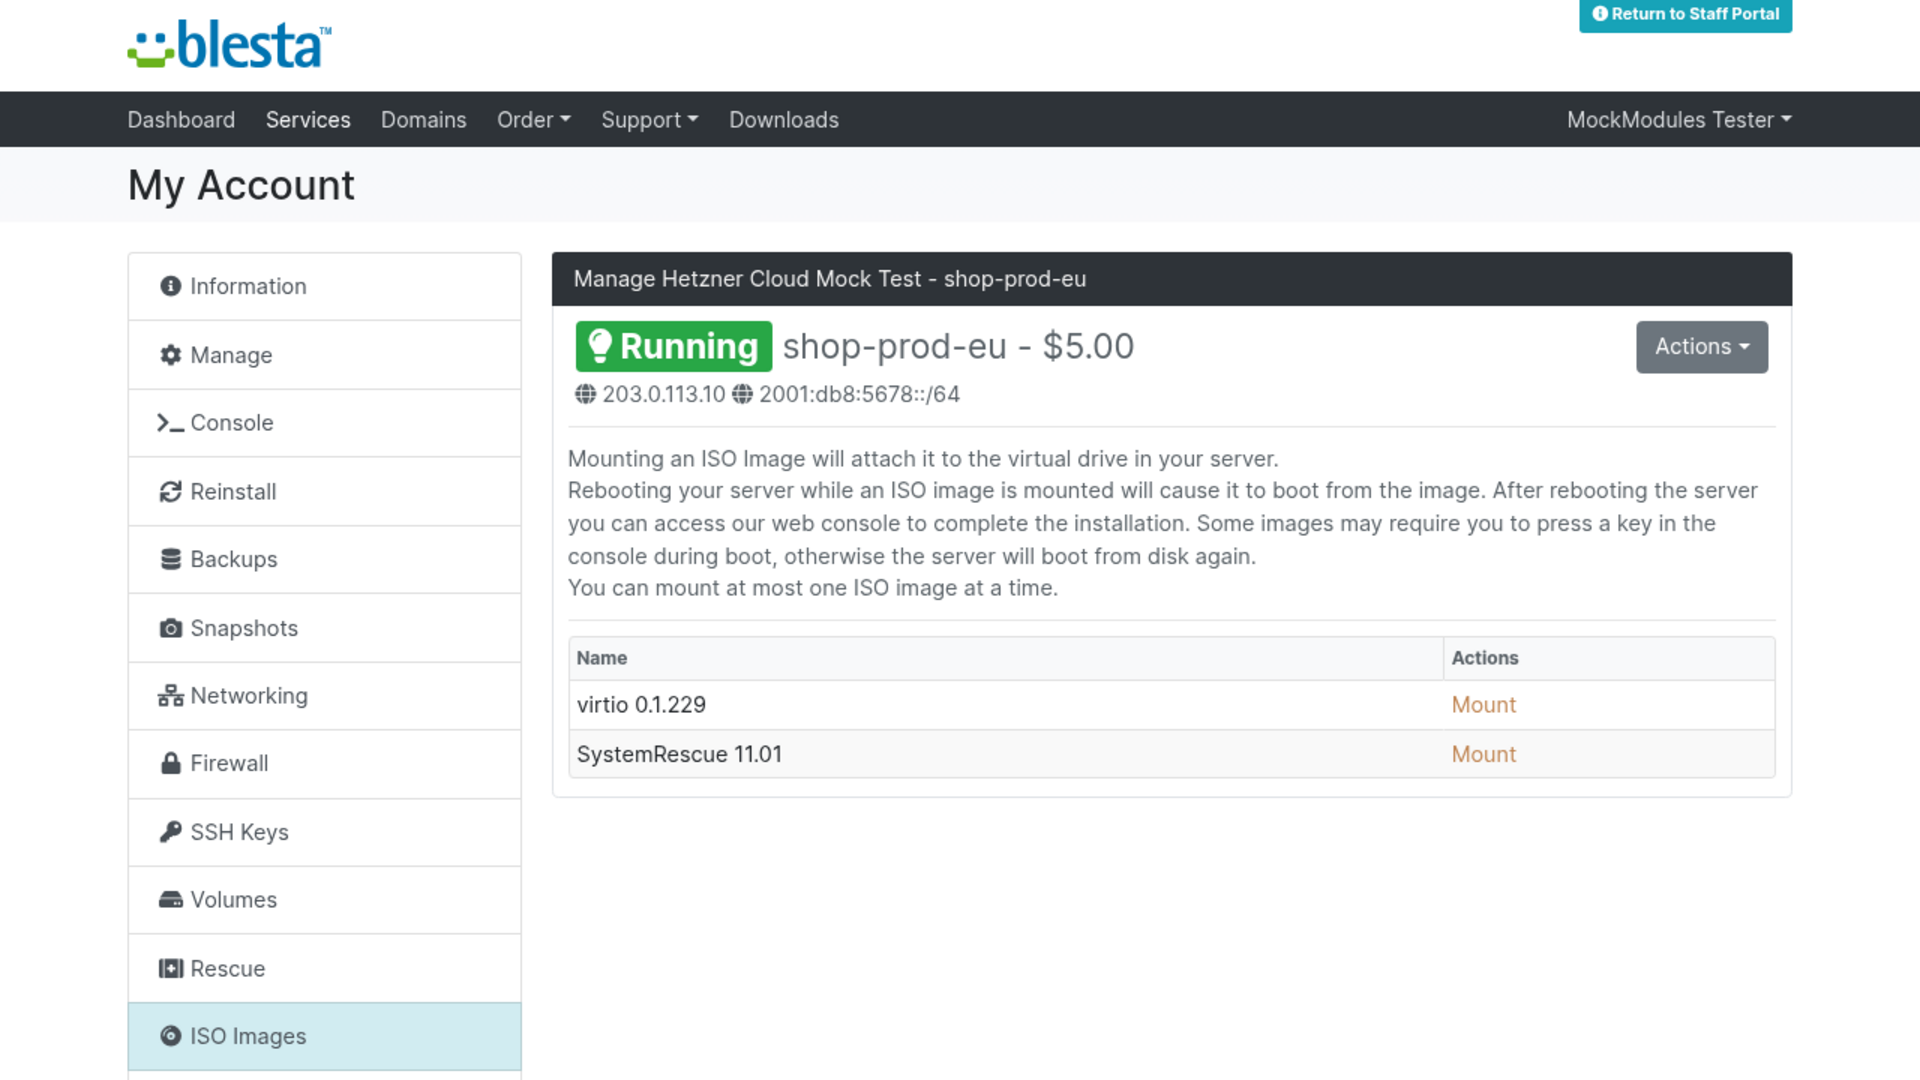The image size is (1920, 1080).
Task: Click the Networking diagram icon
Action: point(171,696)
